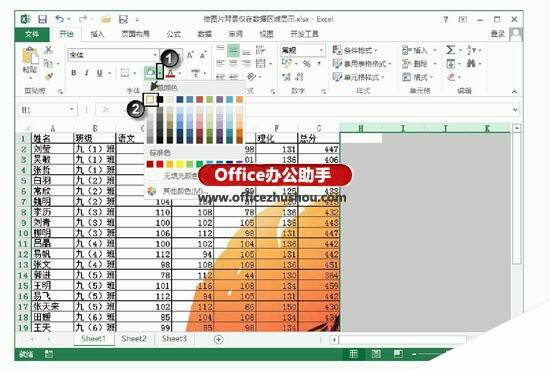The width and height of the screenshot is (550, 370).
Task: Enable top vertical alignment in the ribbon
Action: [x=220, y=49]
